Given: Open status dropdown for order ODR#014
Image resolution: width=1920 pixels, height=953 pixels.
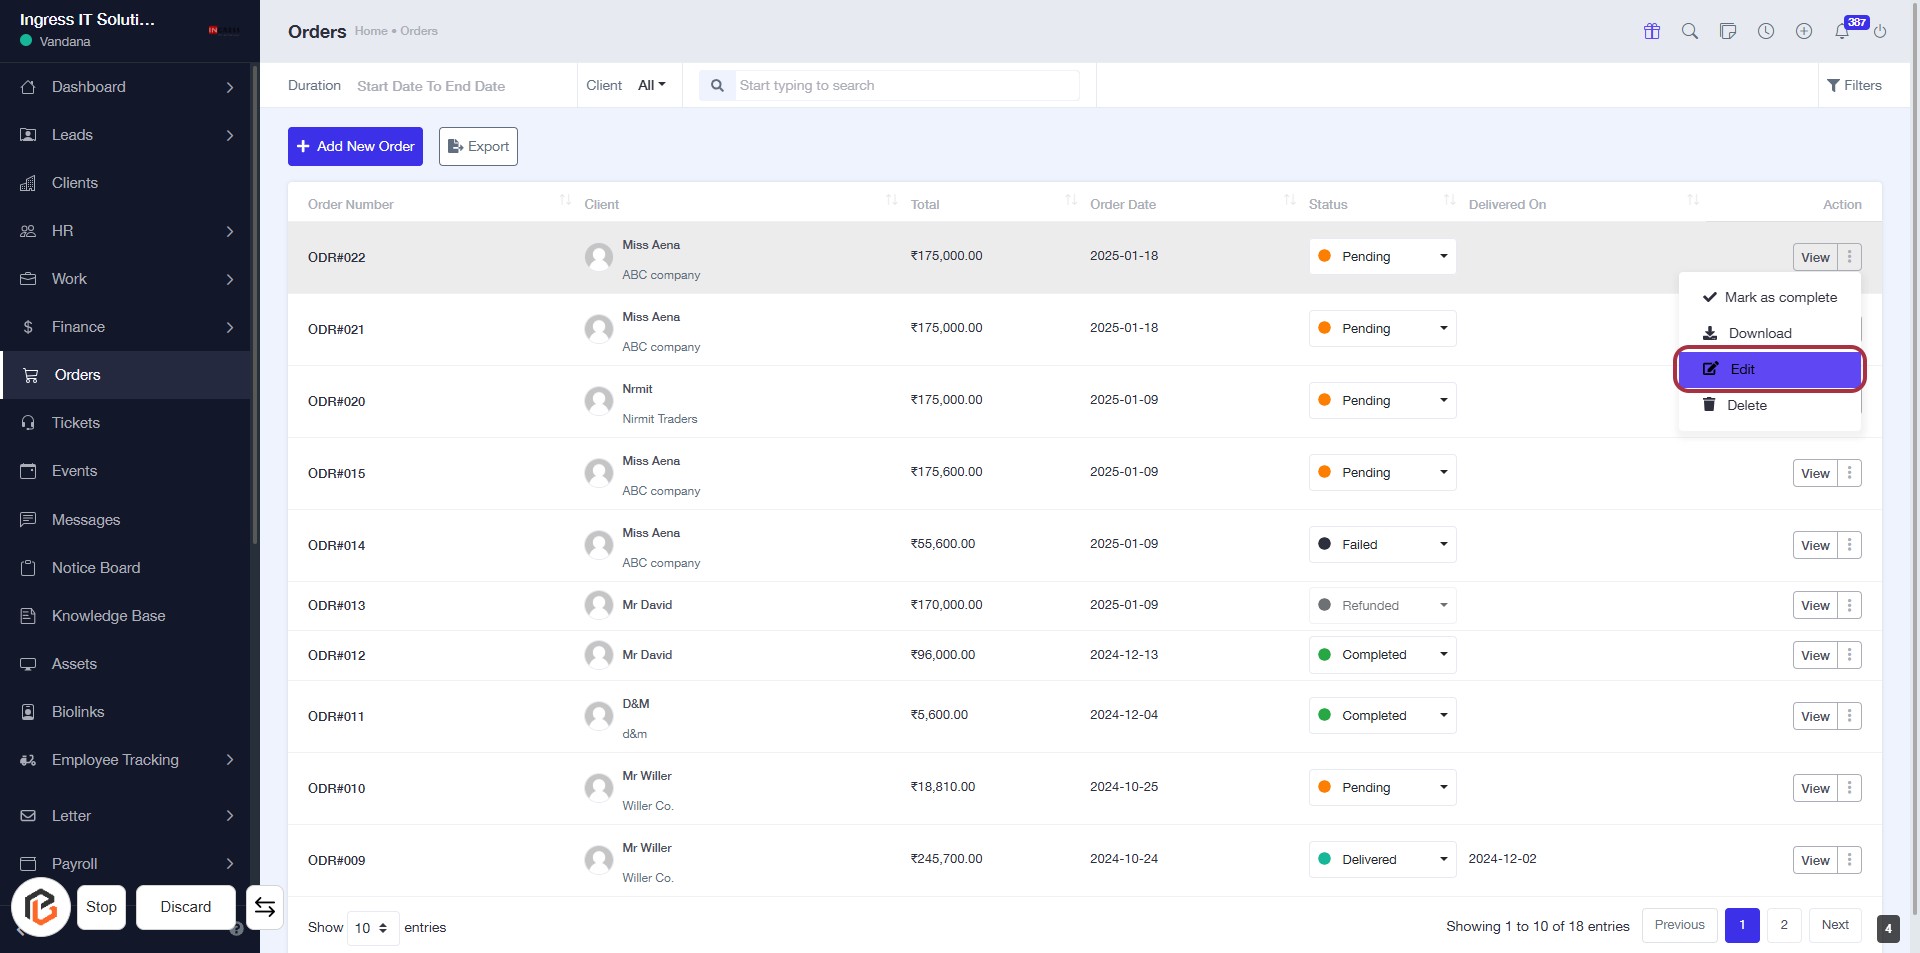Looking at the screenshot, I should [x=1382, y=545].
